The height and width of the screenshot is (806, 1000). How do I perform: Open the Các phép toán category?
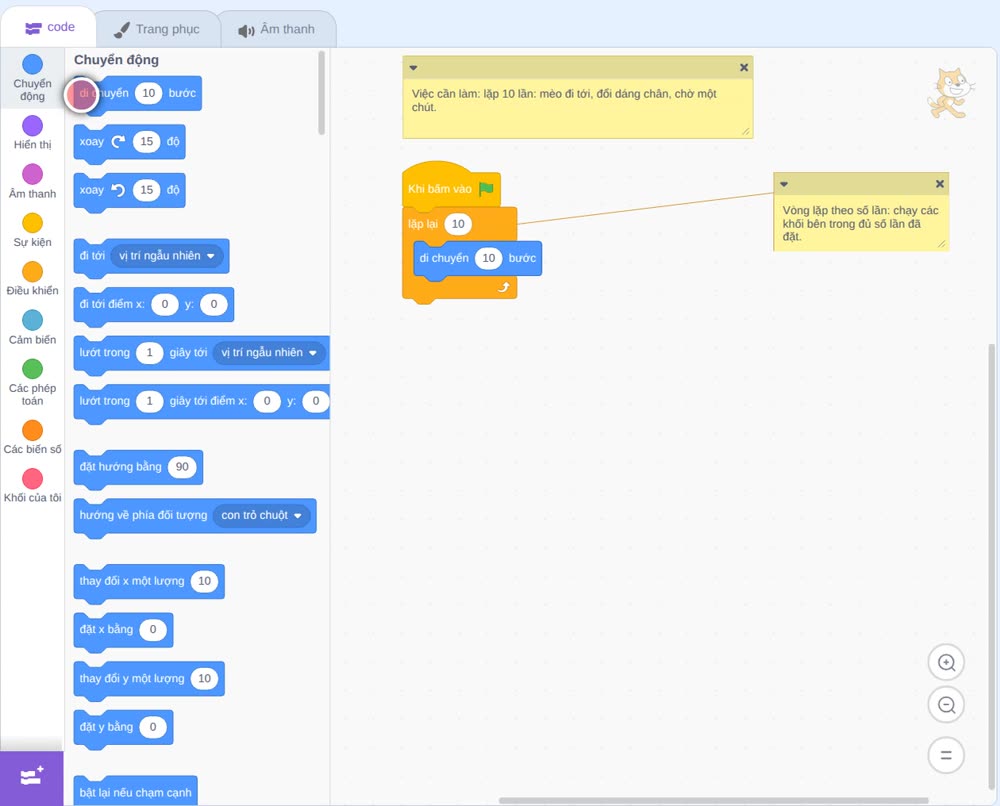click(x=33, y=383)
